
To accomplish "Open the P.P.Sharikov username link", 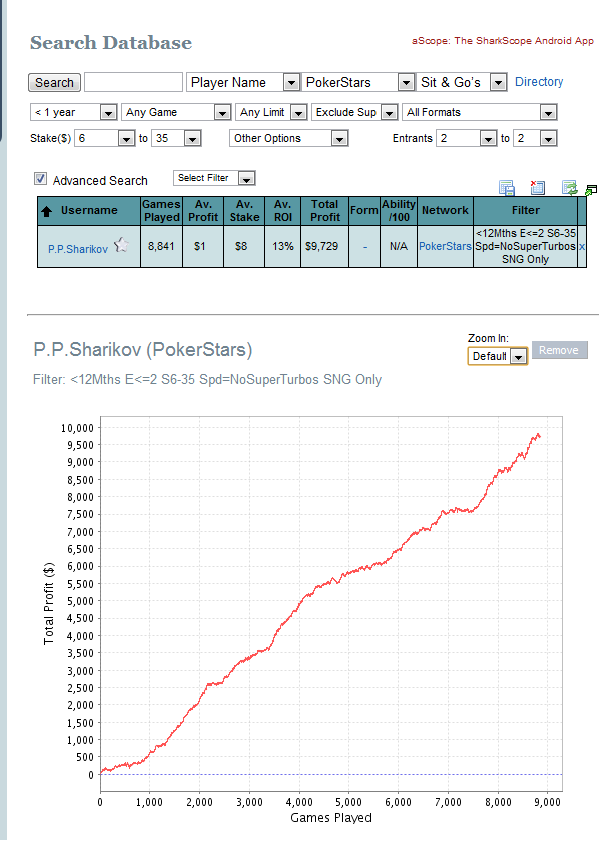I will coord(78,249).
